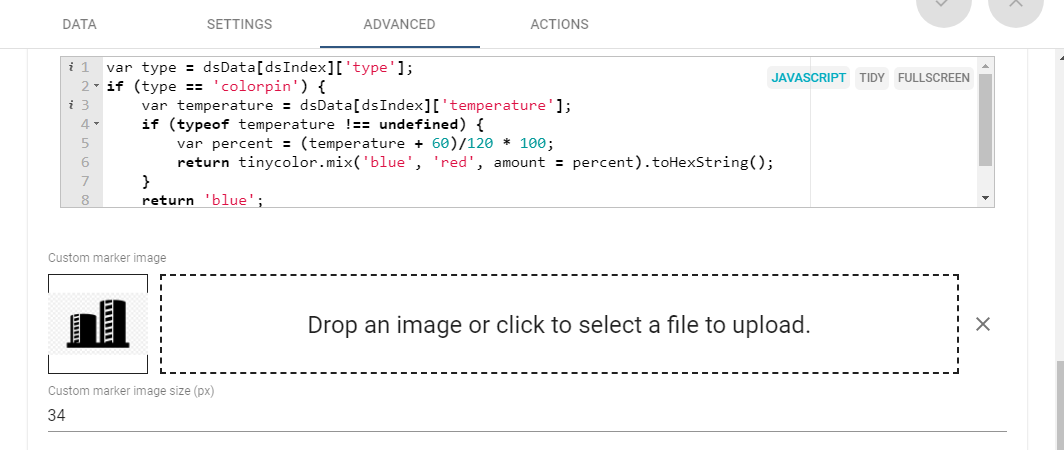The width and height of the screenshot is (1064, 450).
Task: Click the checkmark apply changes button
Action: pos(943,8)
